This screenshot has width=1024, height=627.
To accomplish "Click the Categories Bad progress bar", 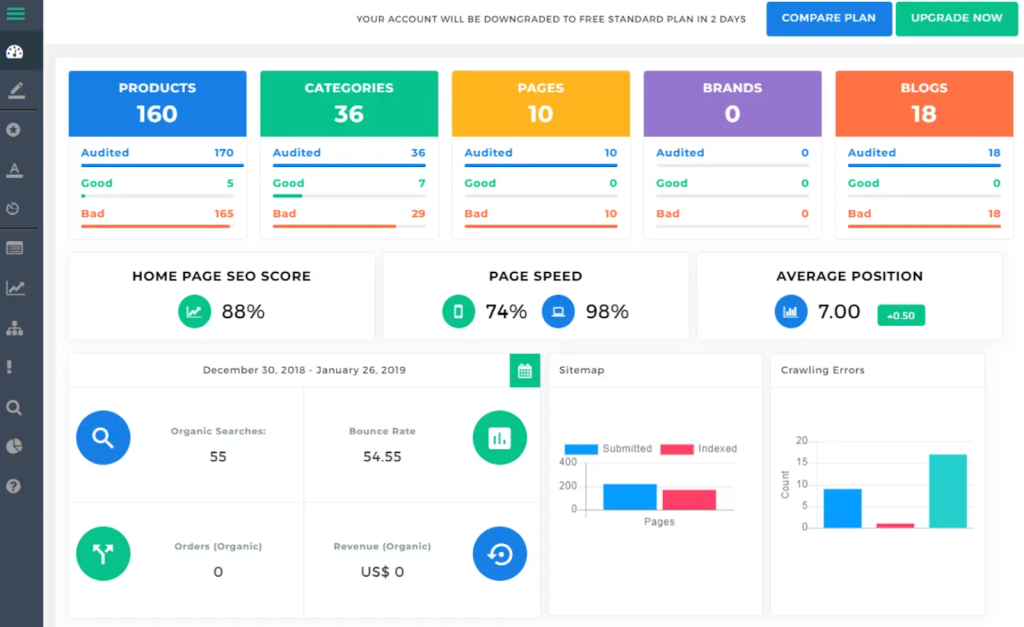I will (348, 226).
